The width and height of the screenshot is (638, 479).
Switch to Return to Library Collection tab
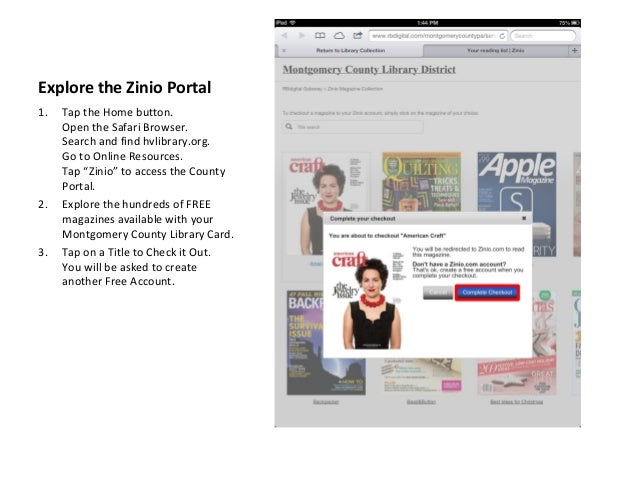(x=350, y=50)
